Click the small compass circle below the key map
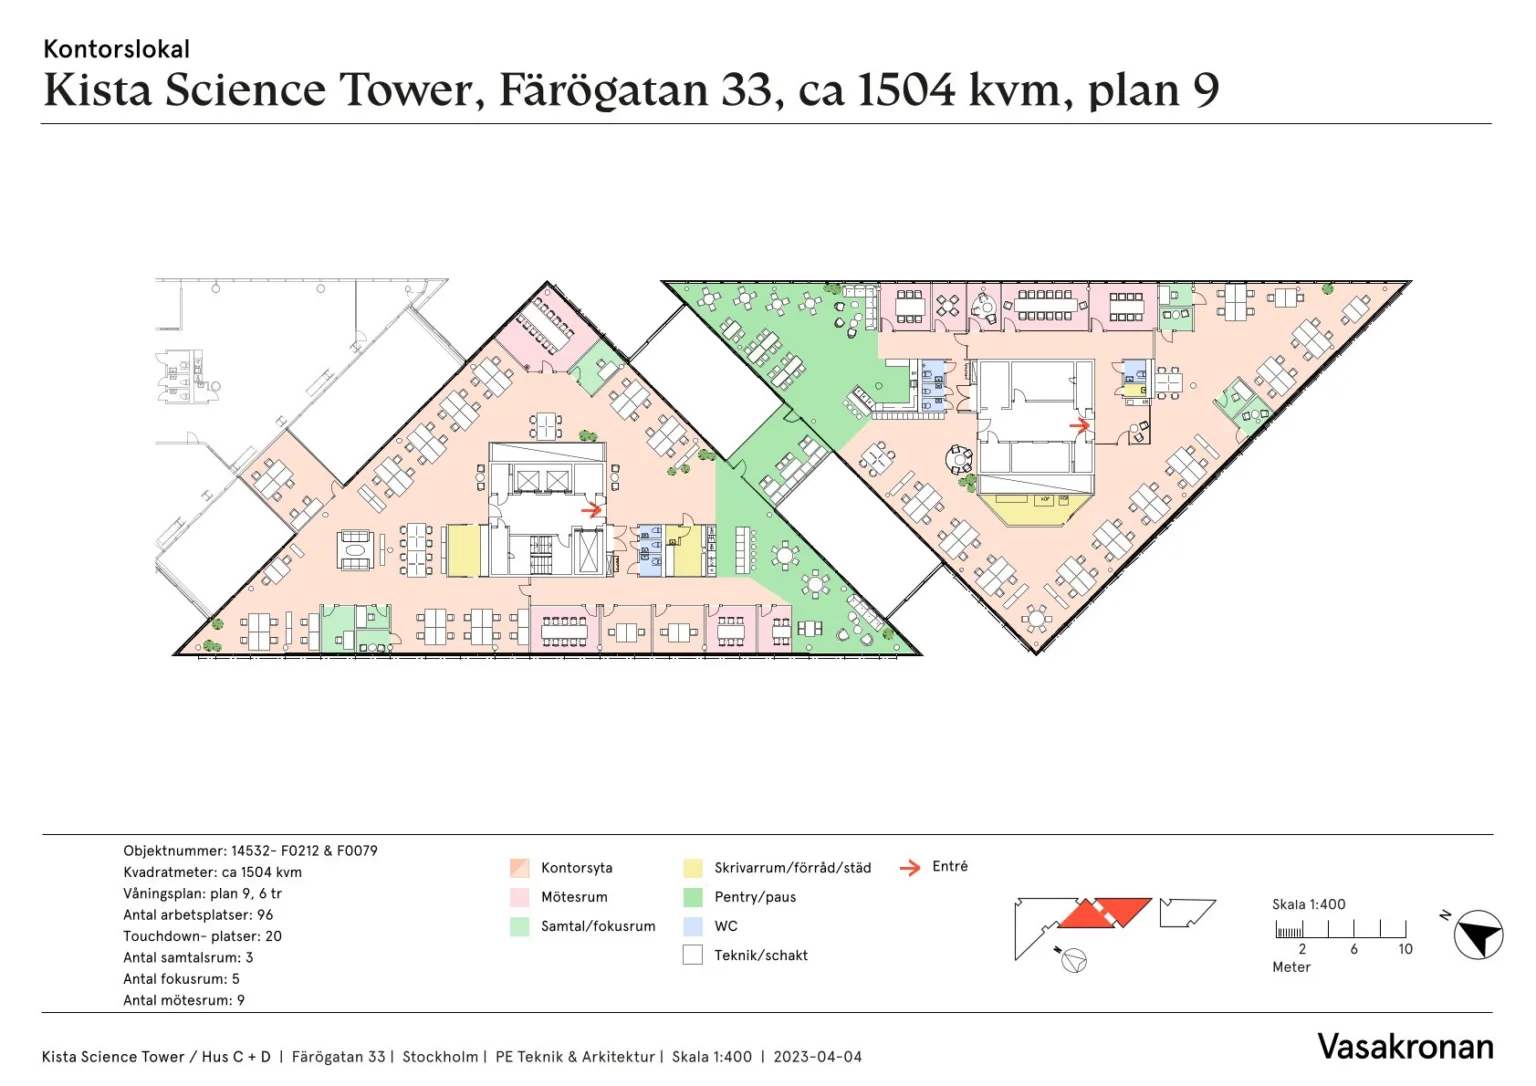The image size is (1536, 1086). [x=1073, y=961]
